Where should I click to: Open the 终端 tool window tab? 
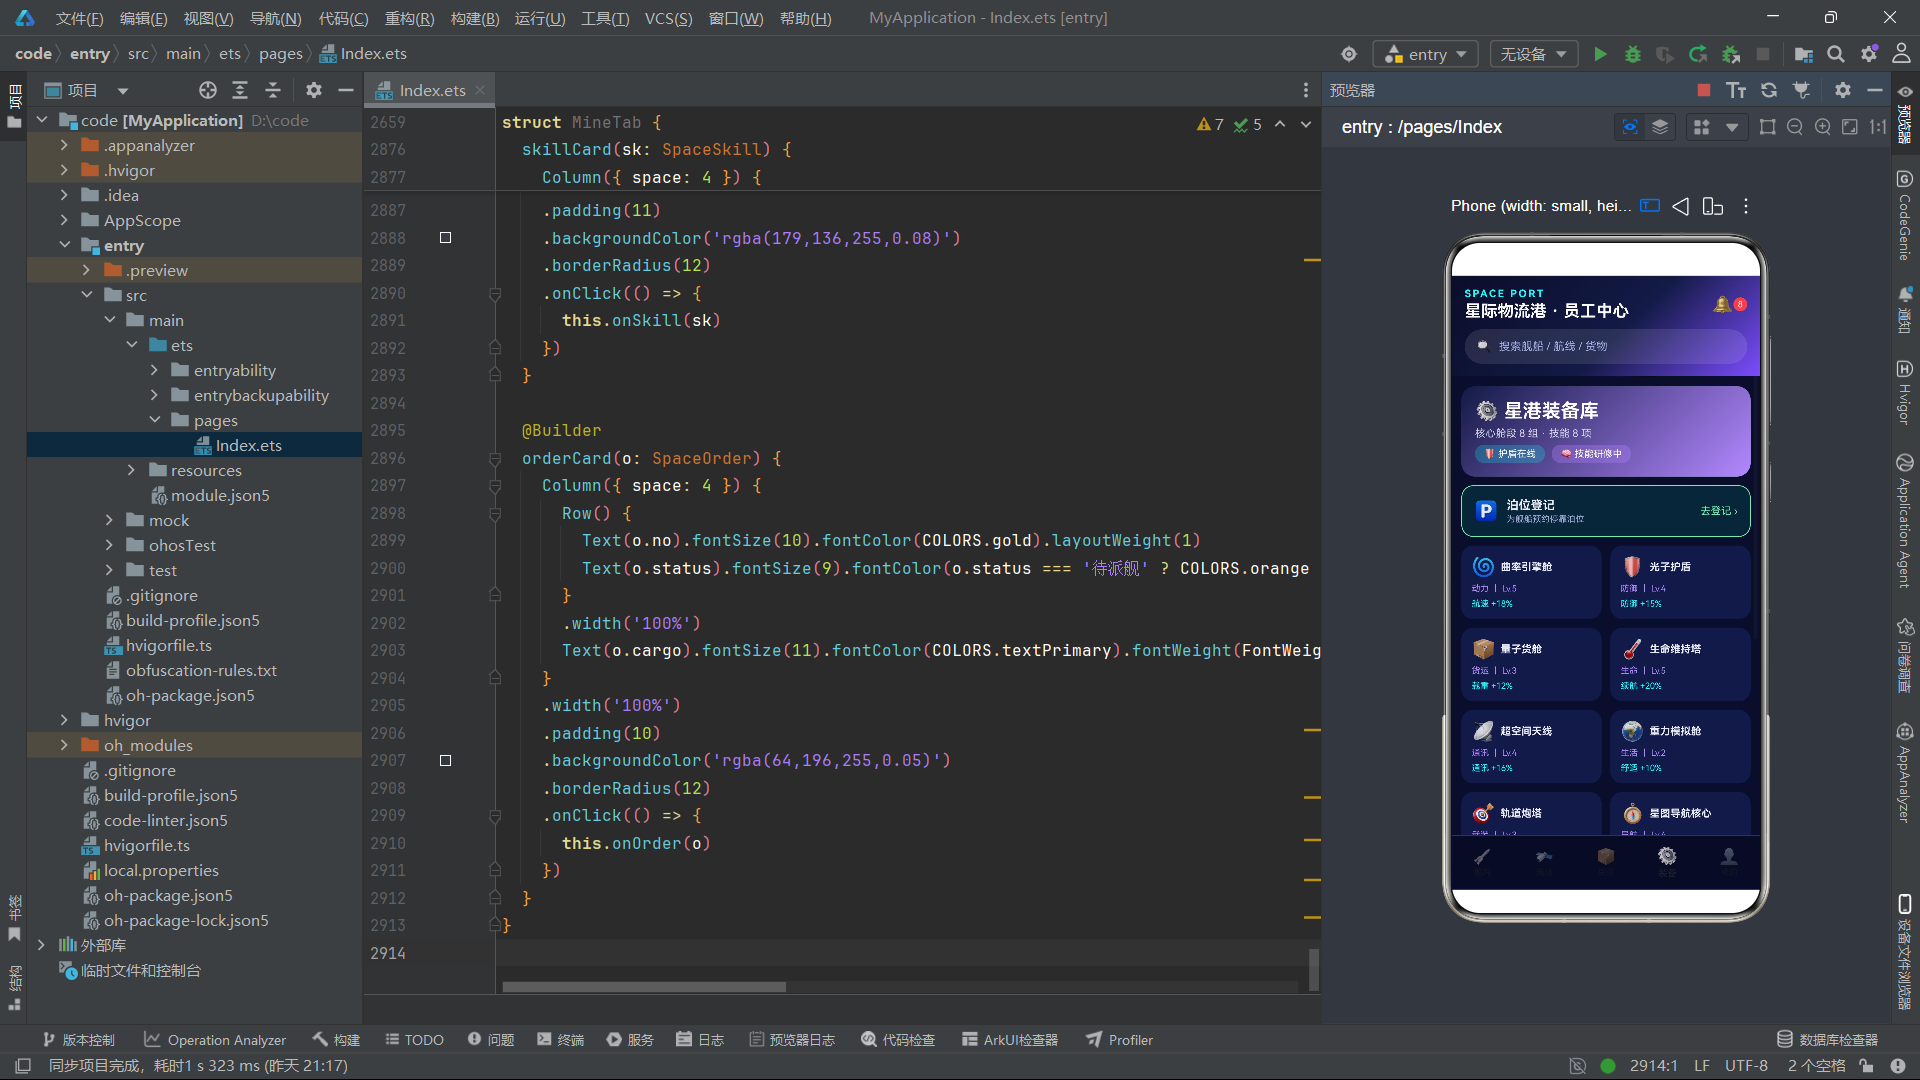click(560, 1040)
